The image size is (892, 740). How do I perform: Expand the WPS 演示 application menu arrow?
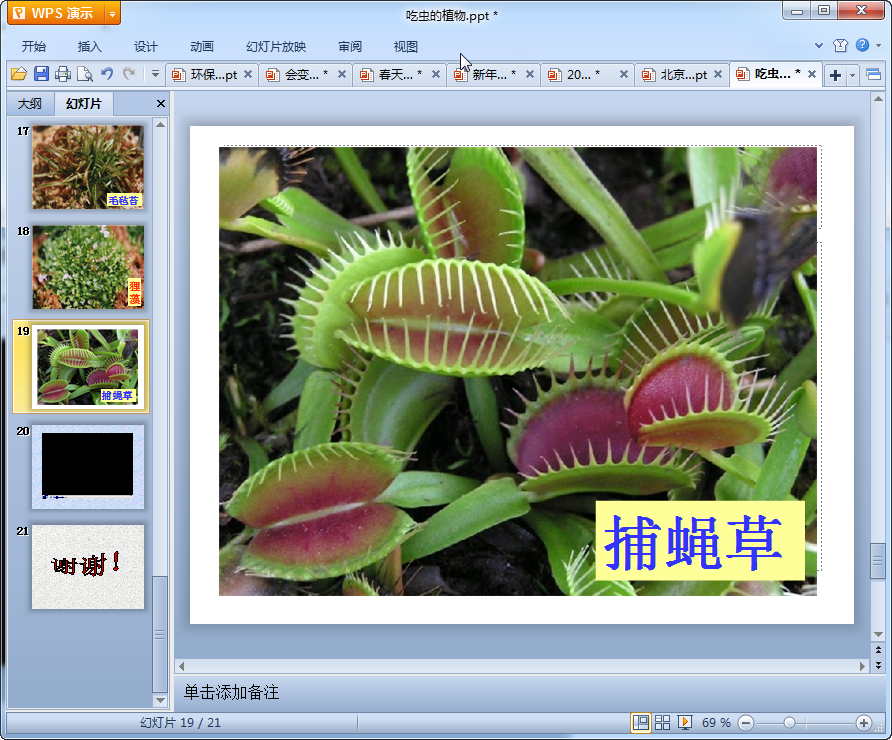(112, 14)
